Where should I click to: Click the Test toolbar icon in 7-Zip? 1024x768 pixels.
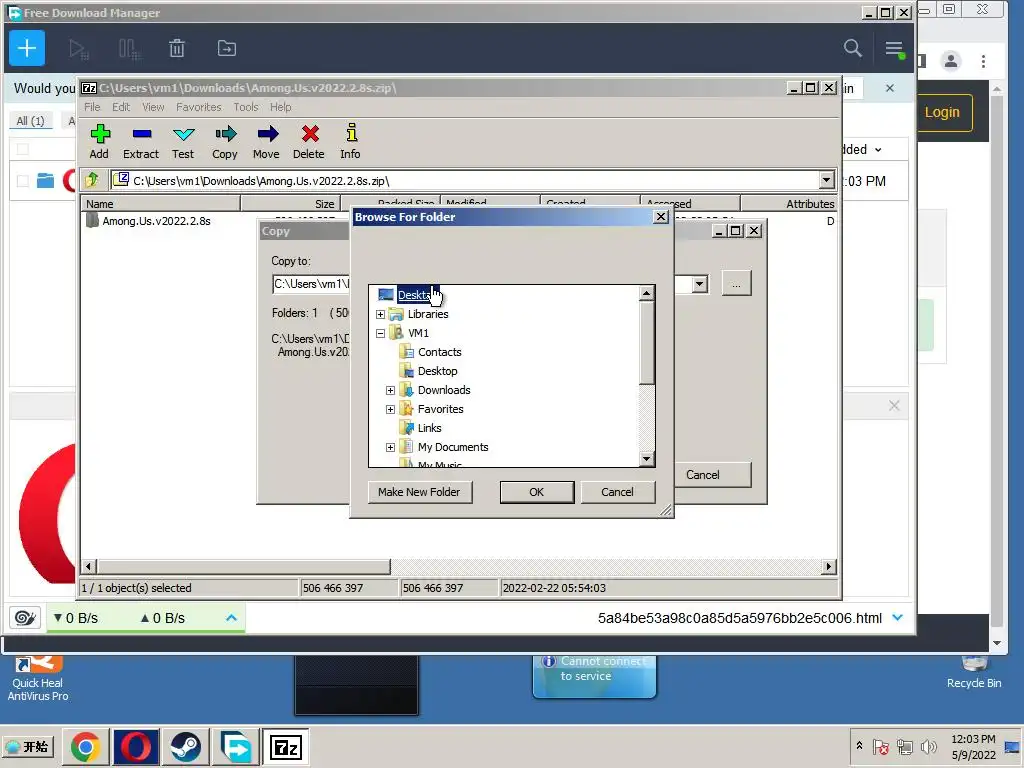tap(184, 142)
